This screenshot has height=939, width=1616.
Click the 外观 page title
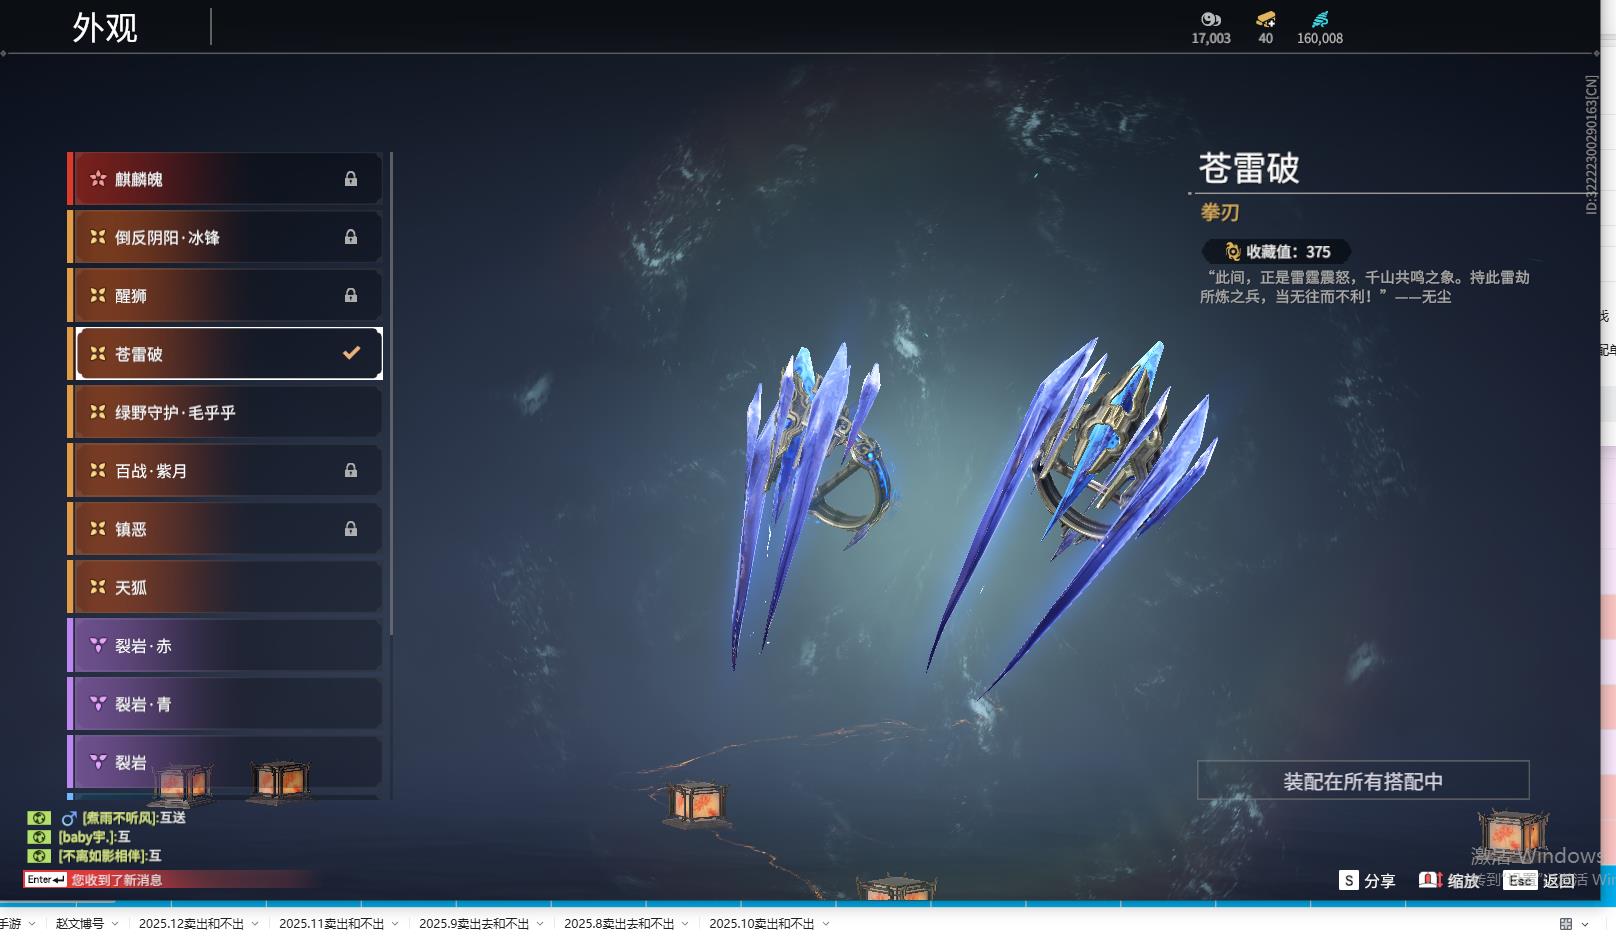105,28
